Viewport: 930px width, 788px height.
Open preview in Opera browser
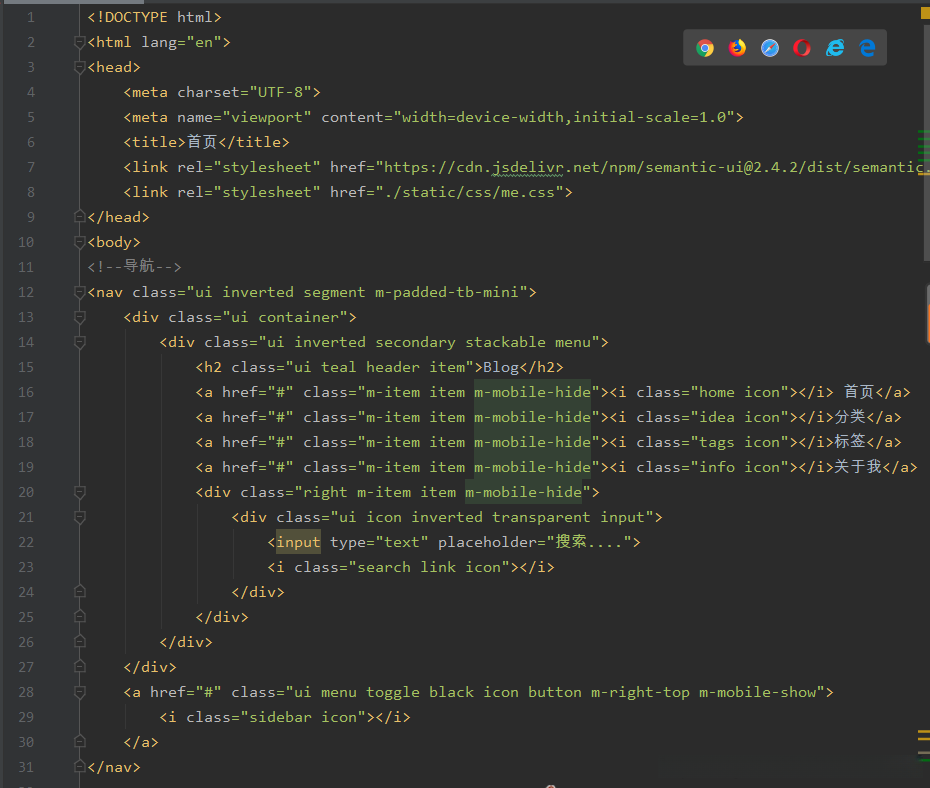pos(802,48)
